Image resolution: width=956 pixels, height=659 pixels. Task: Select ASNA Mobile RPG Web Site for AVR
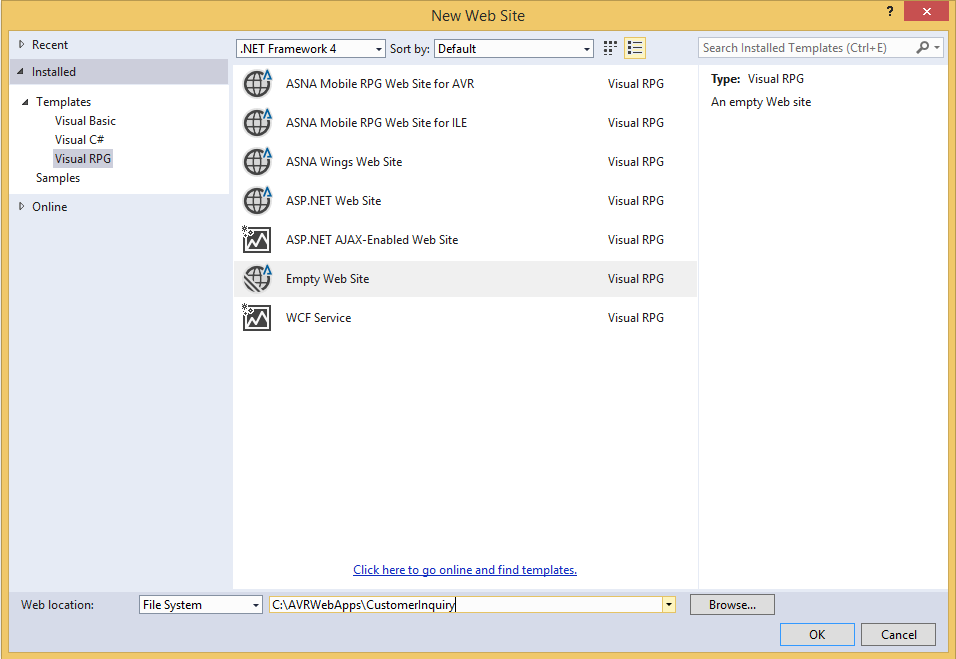click(380, 84)
